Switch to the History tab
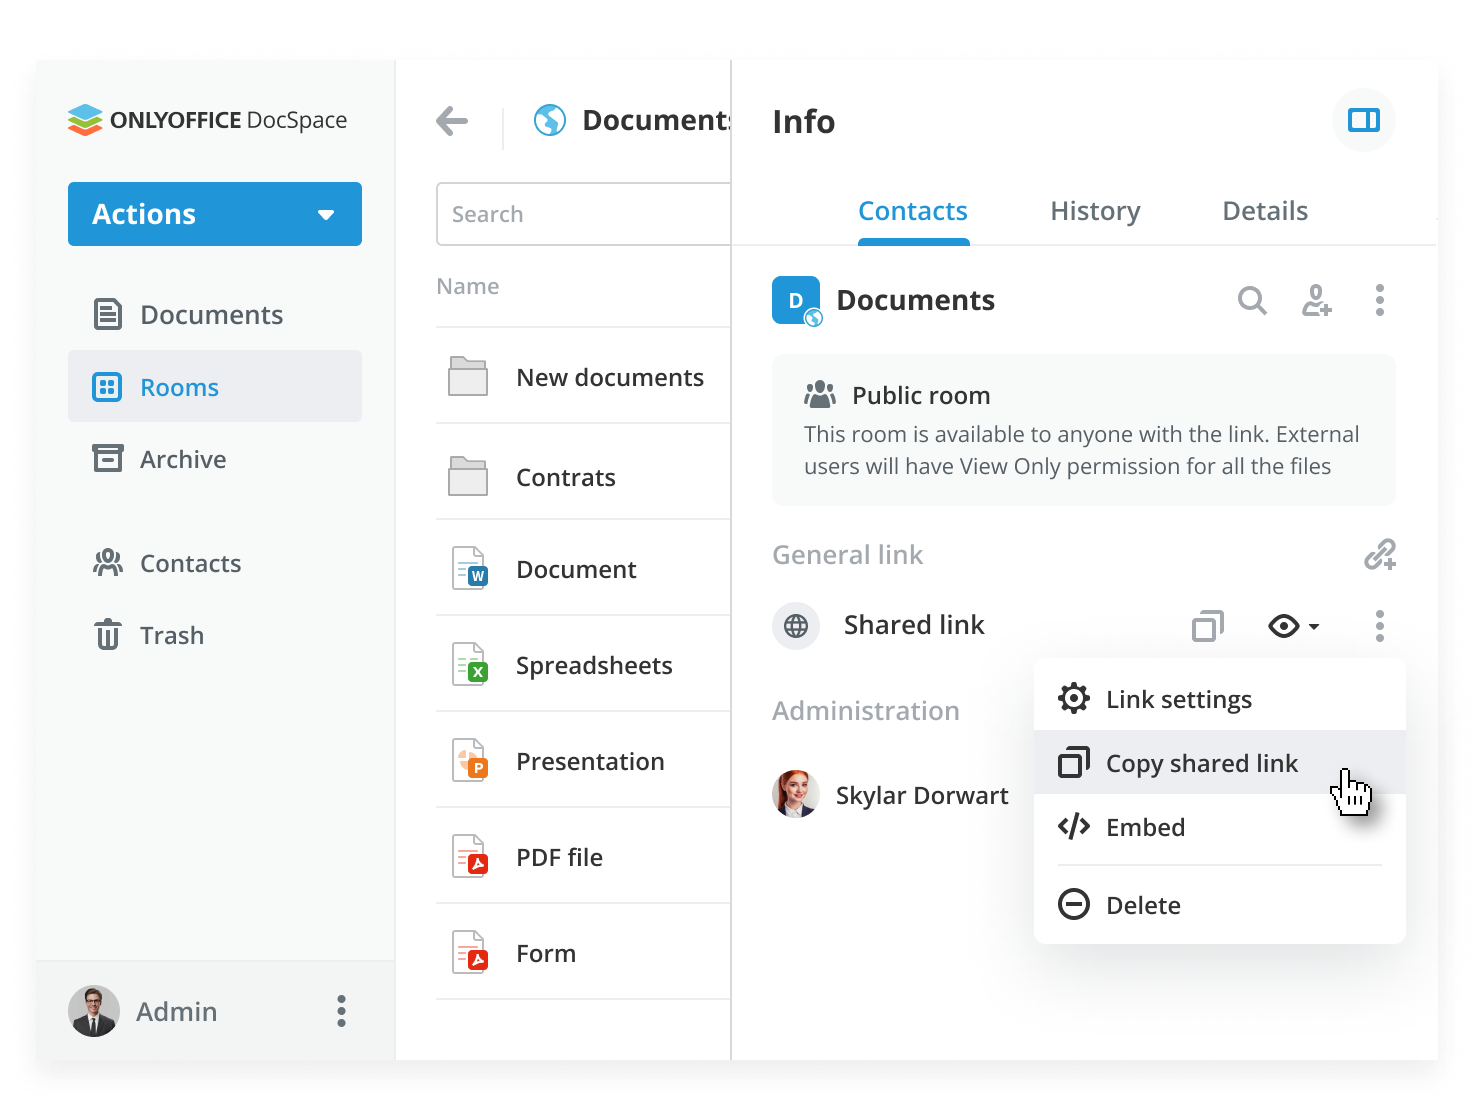Screen dimensions: 1472x1120 (1095, 211)
